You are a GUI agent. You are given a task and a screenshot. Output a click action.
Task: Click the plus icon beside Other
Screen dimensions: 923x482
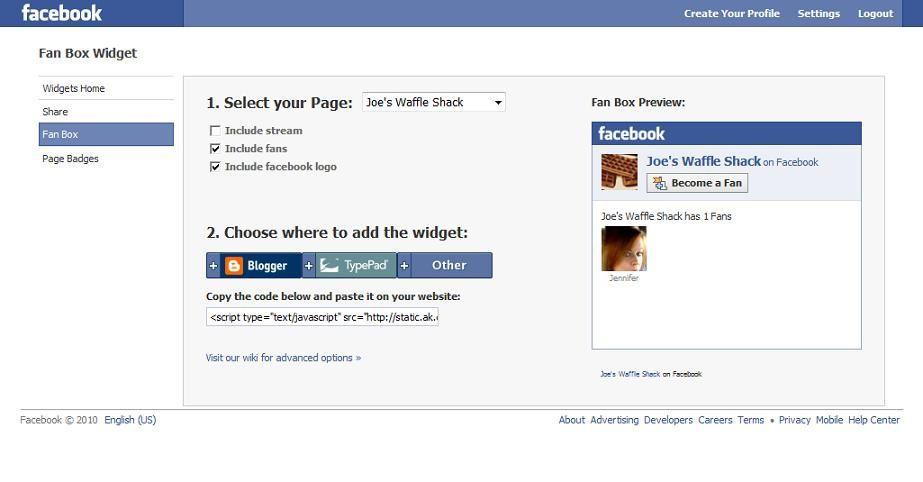[405, 266]
